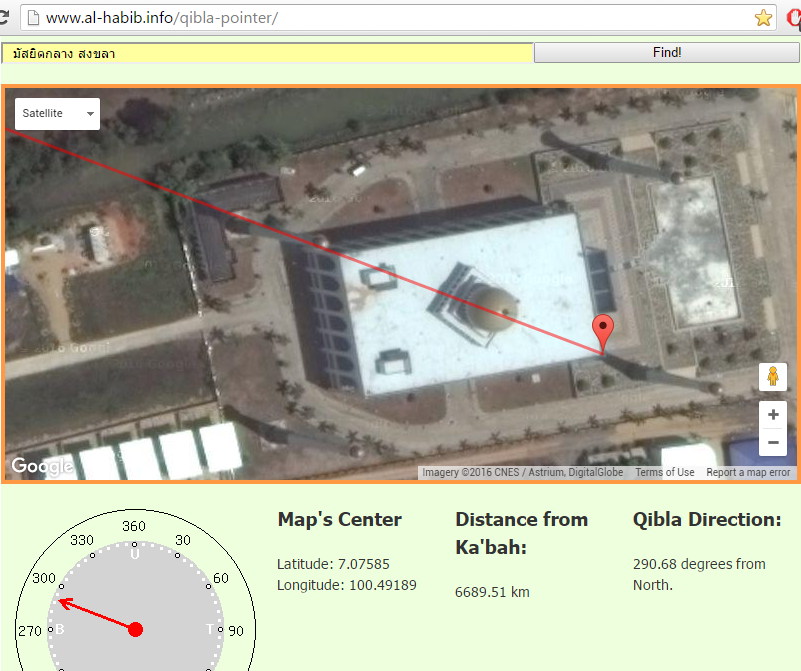Zoom out the map with minus button
This screenshot has height=671, width=801.
(772, 442)
